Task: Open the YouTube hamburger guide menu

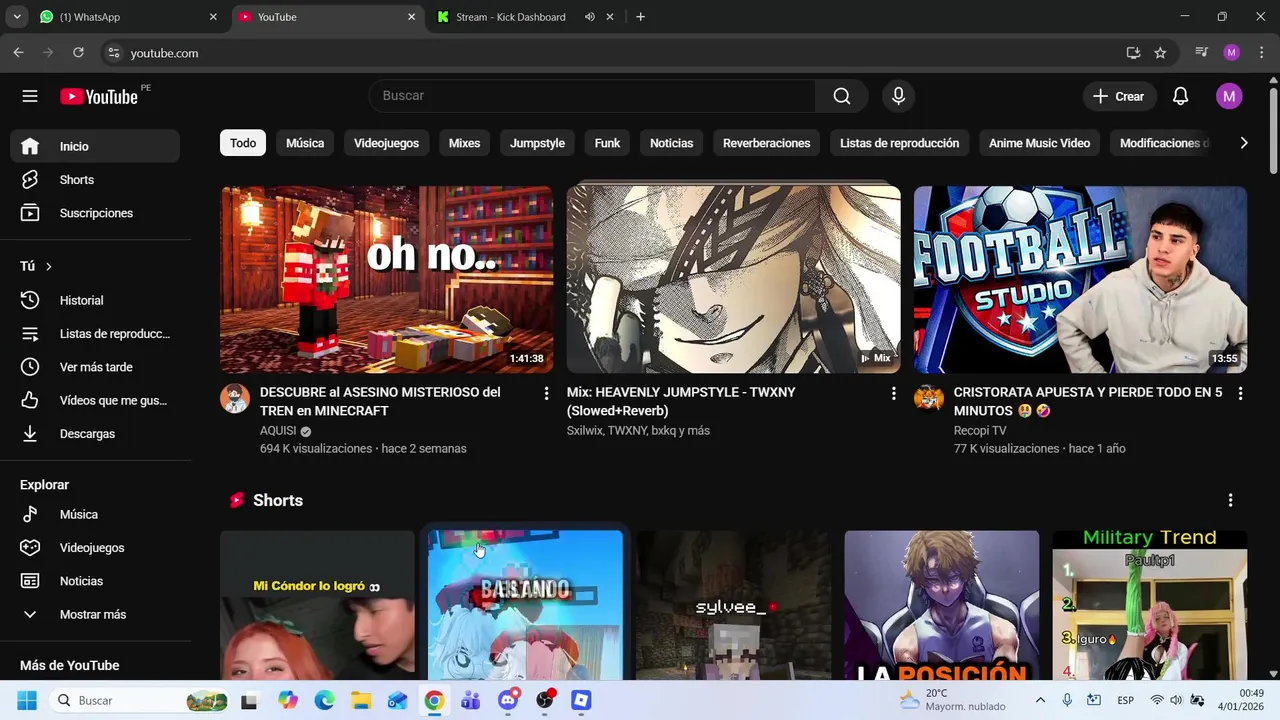Action: click(x=30, y=96)
